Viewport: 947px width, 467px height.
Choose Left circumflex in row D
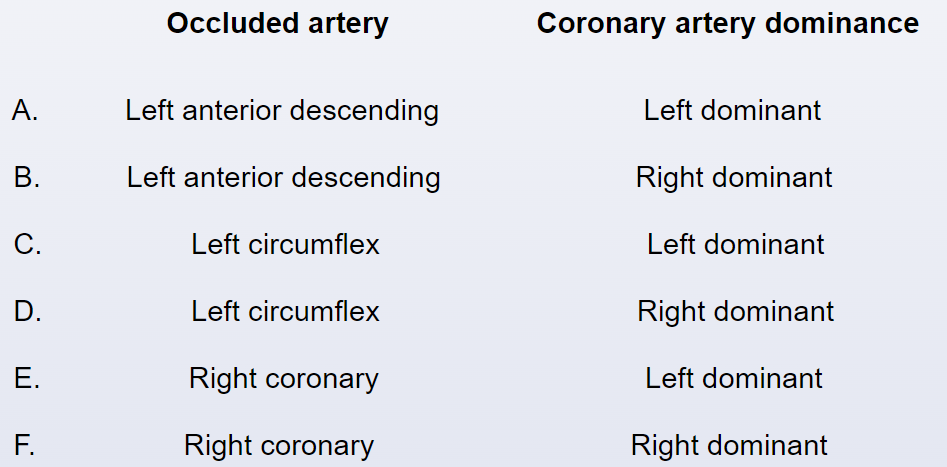coord(285,312)
